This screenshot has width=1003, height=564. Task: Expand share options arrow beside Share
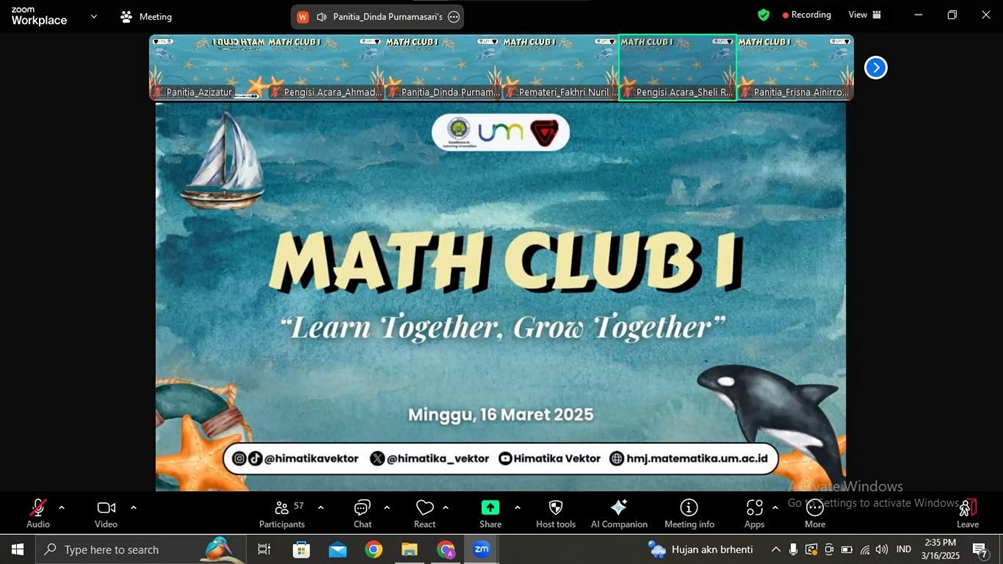pos(517,508)
